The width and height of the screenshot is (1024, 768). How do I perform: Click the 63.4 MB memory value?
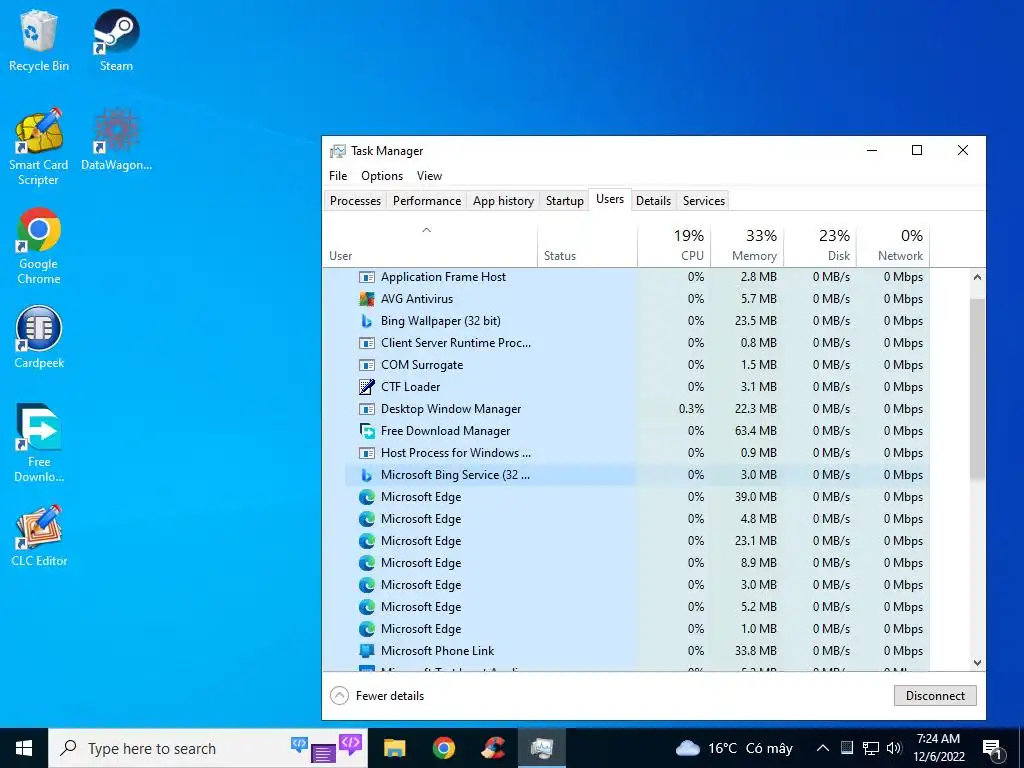tap(756, 431)
